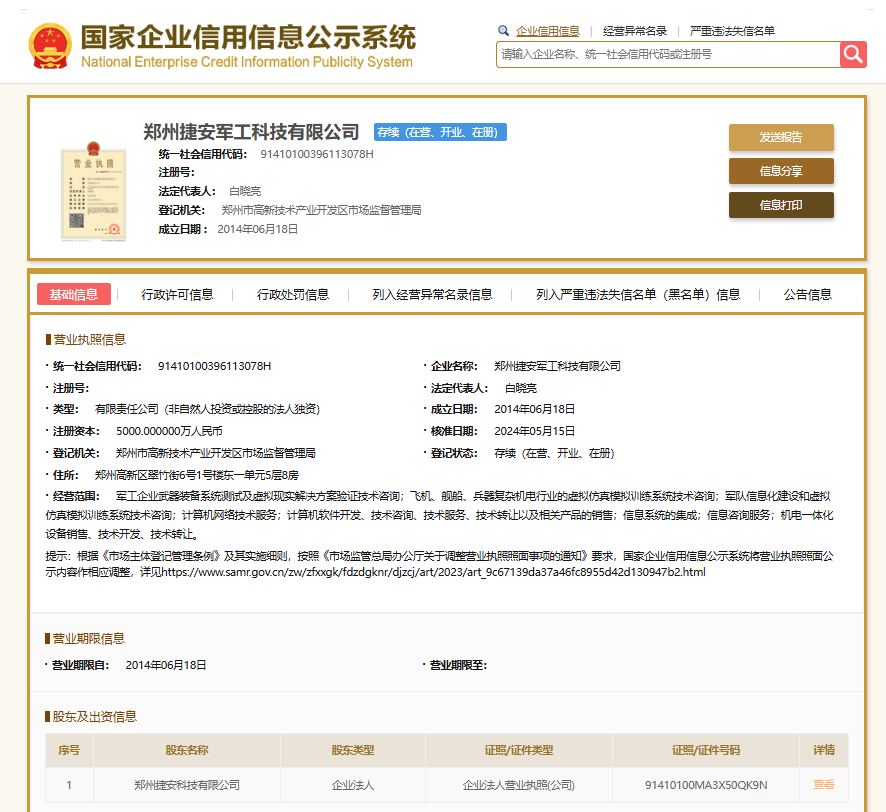Click the enterprise name search input field
886x812 pixels.
667,54
